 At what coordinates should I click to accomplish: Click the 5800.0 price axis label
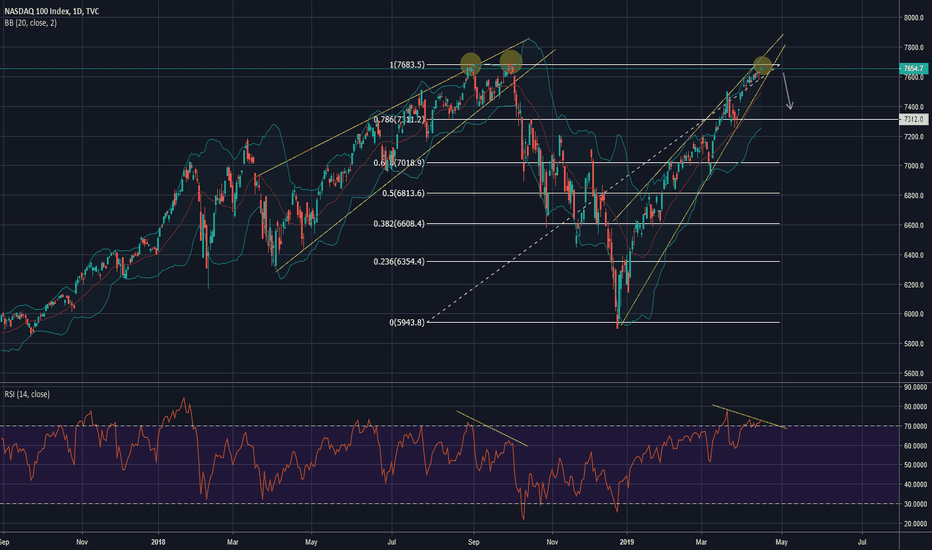click(x=914, y=344)
